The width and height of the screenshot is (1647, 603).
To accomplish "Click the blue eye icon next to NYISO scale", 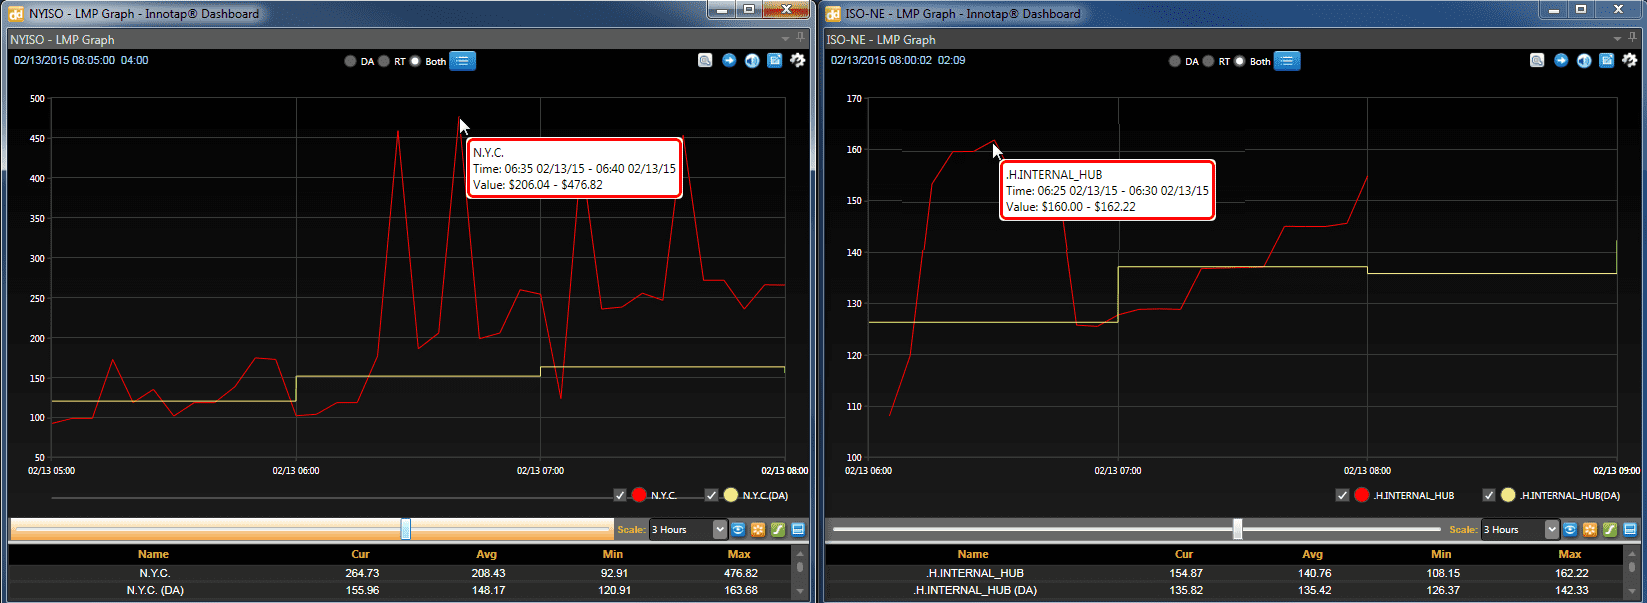I will coord(738,530).
